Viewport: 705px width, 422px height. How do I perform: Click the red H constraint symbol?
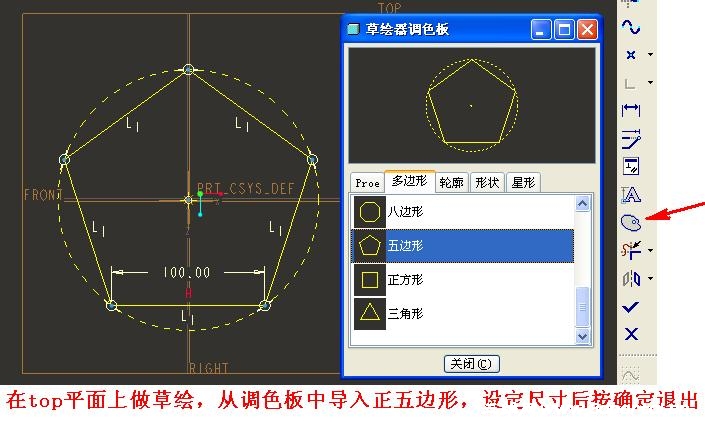point(188,293)
